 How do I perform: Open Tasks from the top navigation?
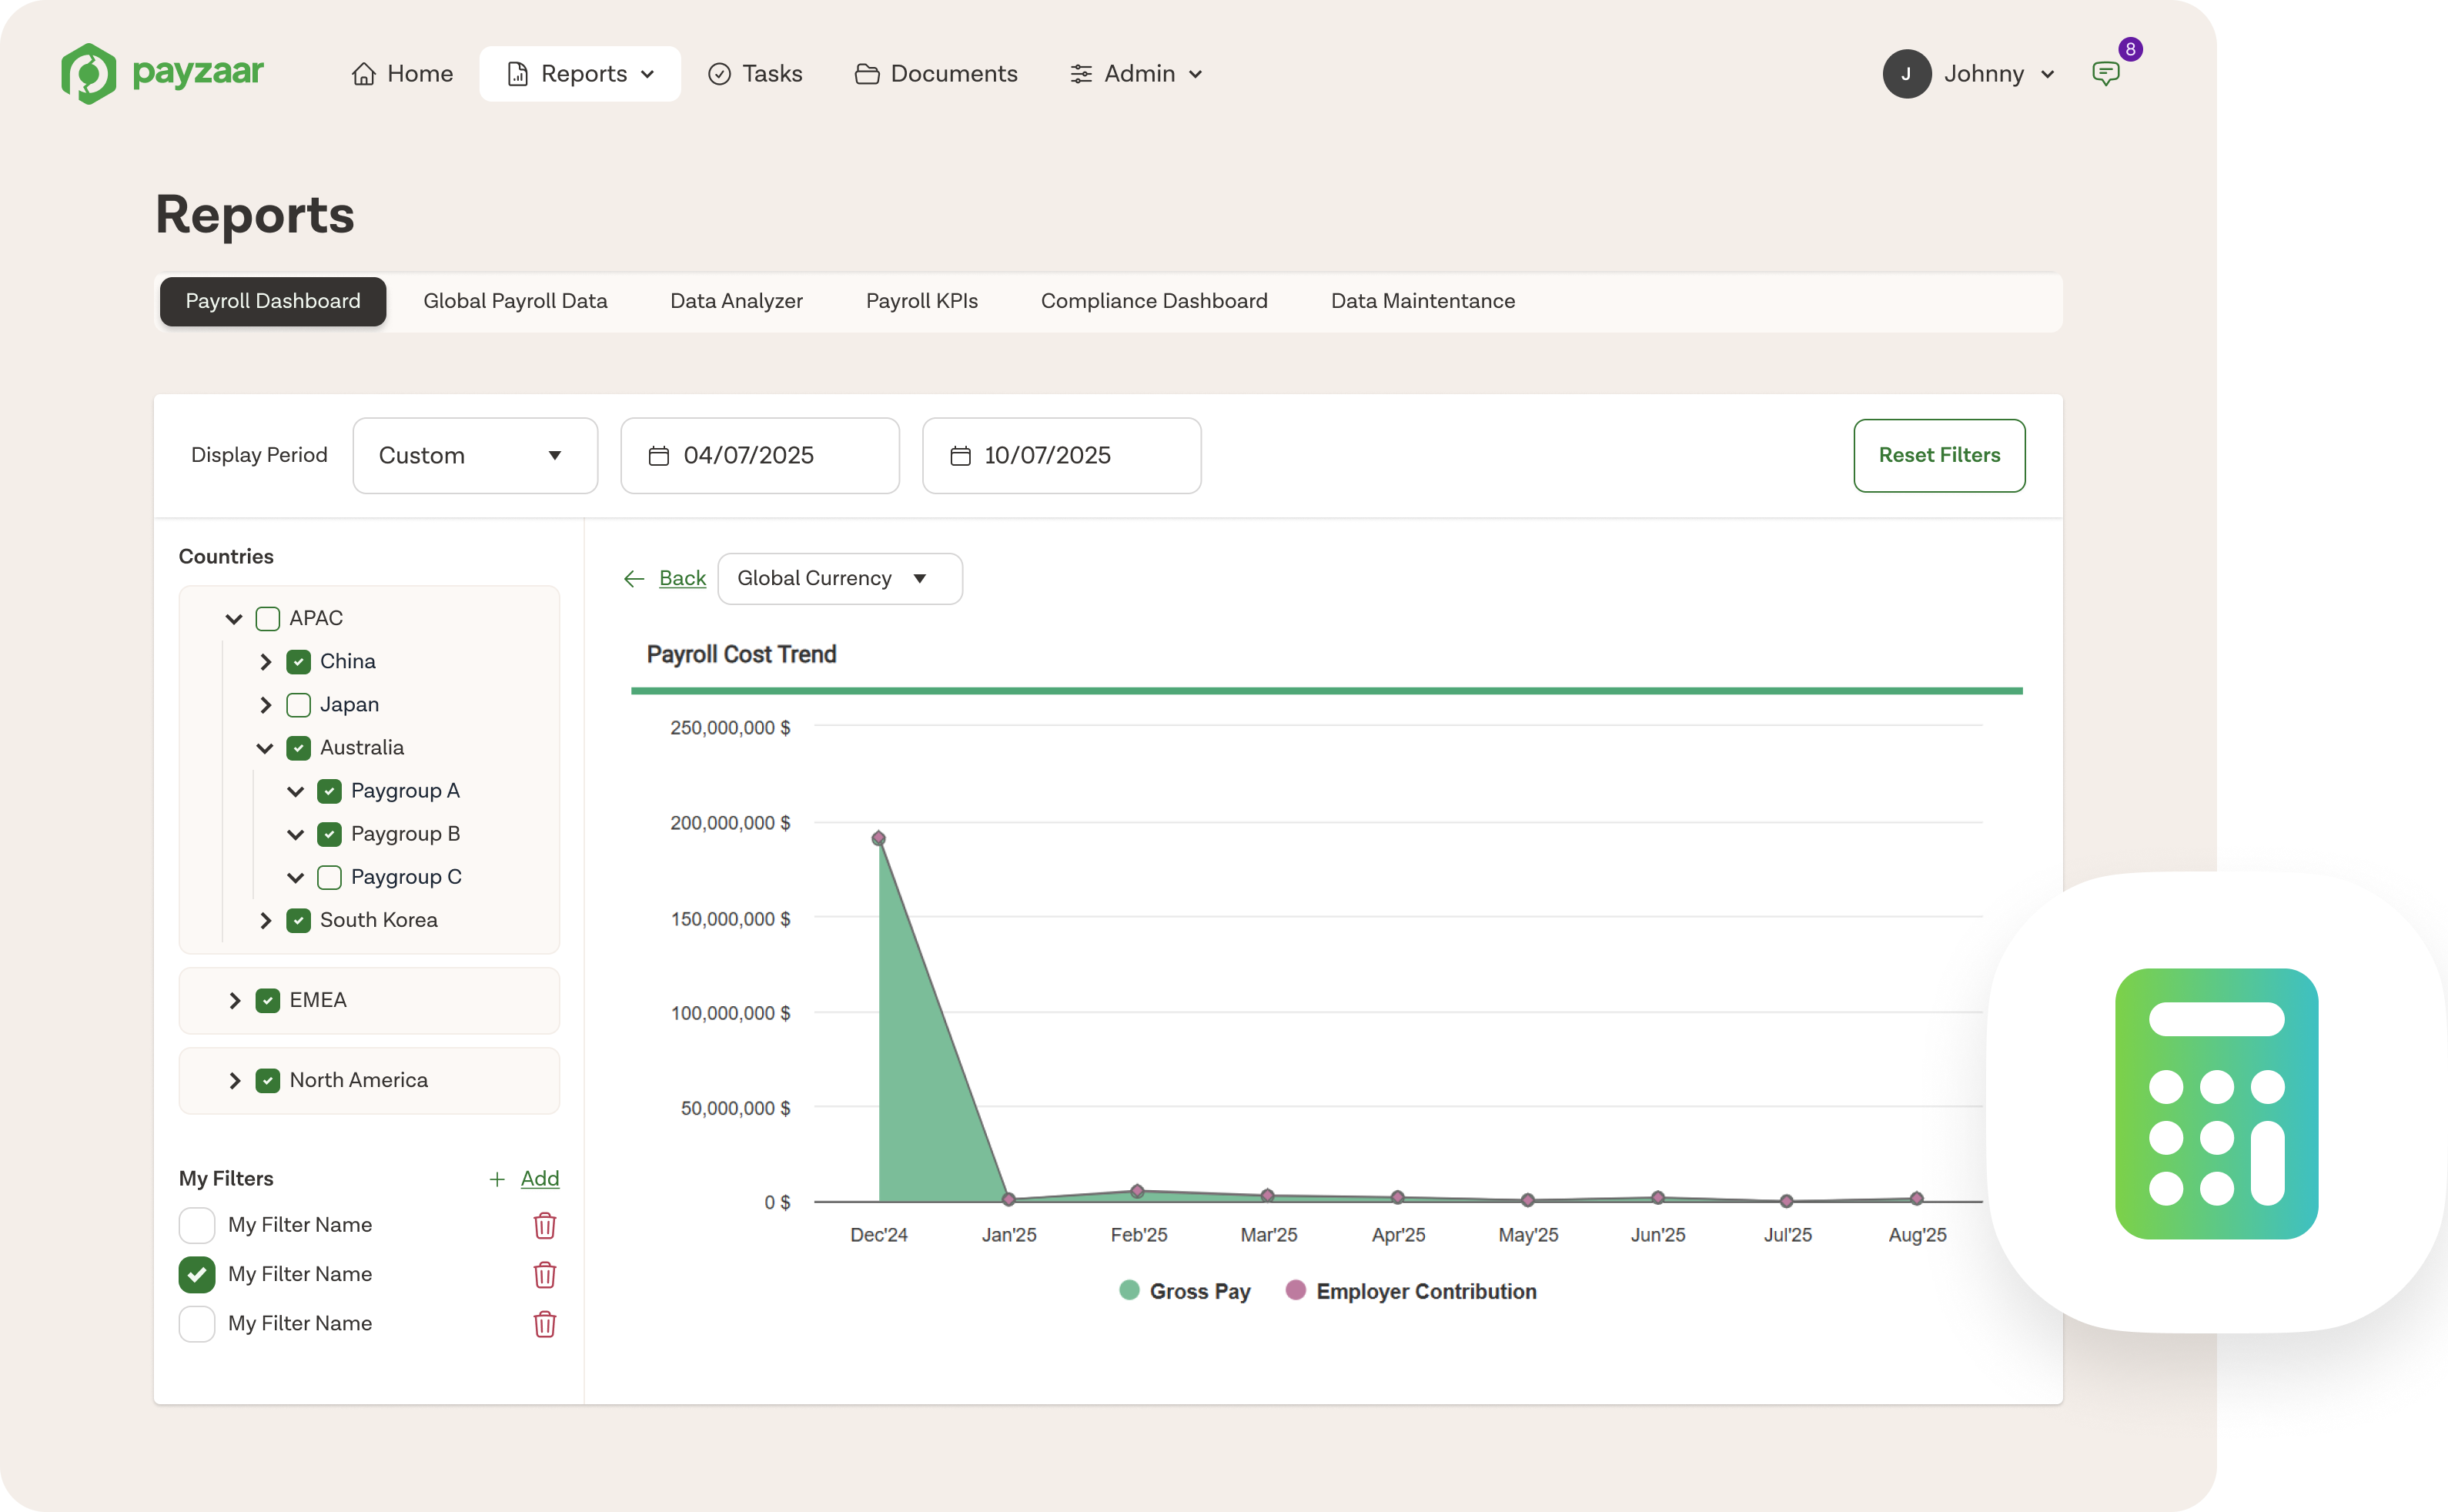755,74
